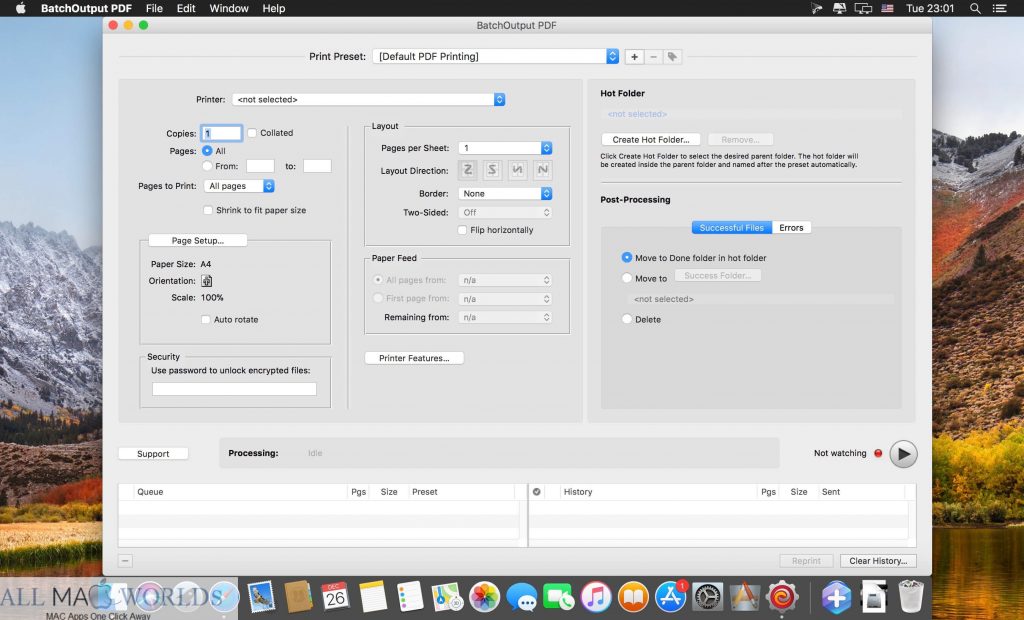Select the Move to radio option

pos(627,278)
